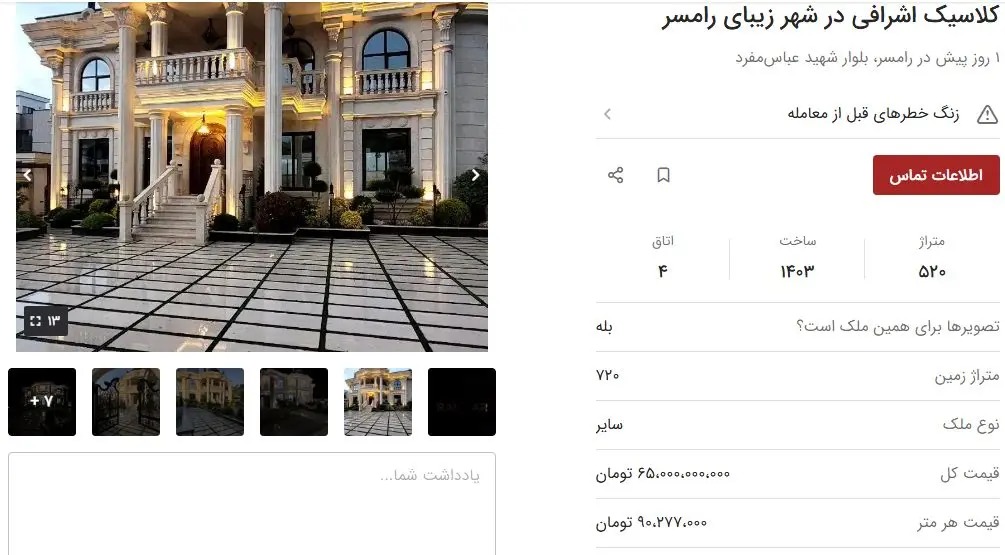The width and height of the screenshot is (1005, 555).
Task: Click the قیمت کل price row
Action: 797,474
